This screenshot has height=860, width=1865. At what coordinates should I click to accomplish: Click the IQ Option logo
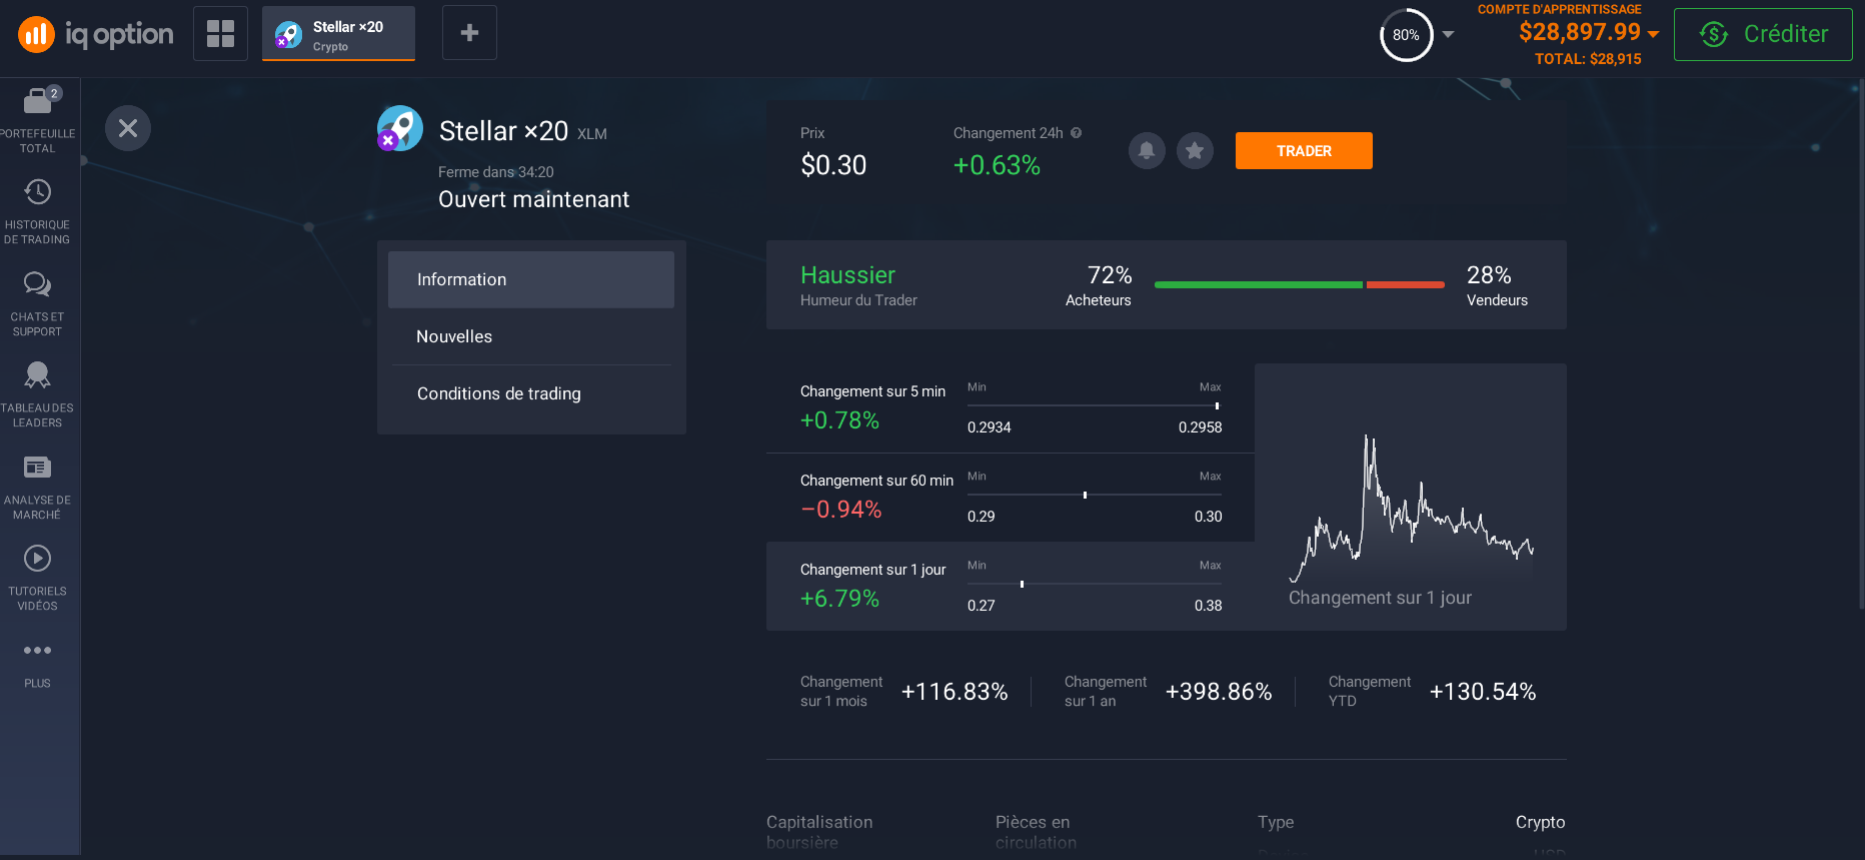point(96,34)
